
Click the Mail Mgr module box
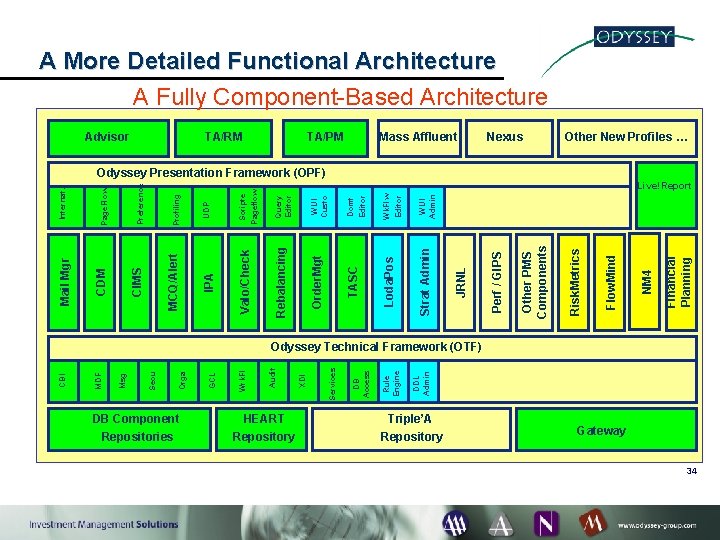click(x=63, y=282)
